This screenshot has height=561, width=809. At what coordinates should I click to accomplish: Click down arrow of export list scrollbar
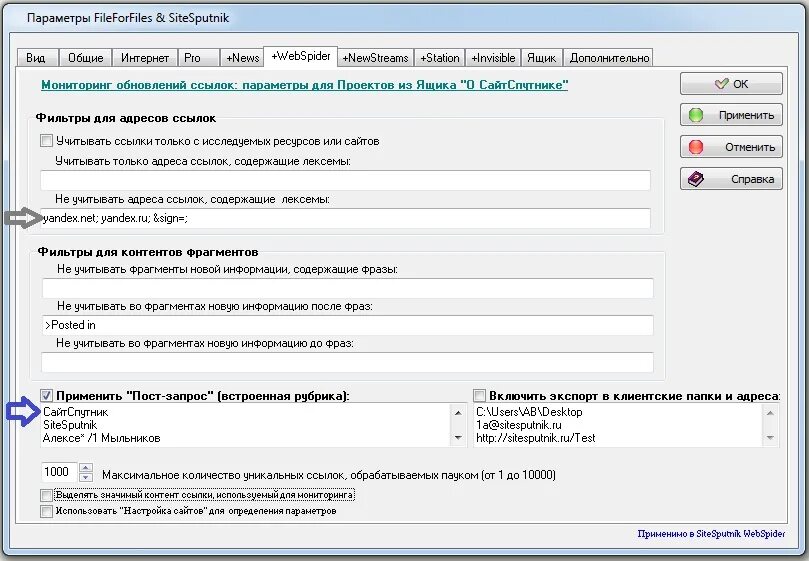[x=770, y=438]
